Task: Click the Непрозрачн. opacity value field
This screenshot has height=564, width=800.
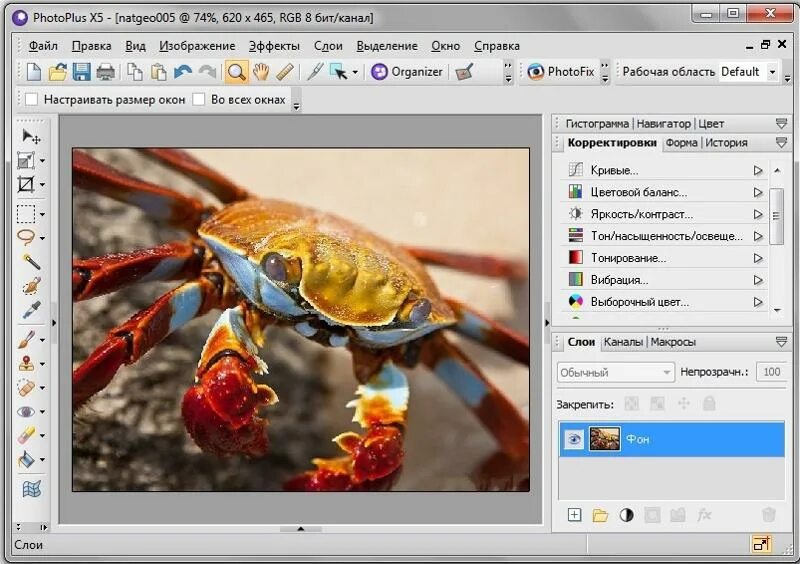Action: 771,372
